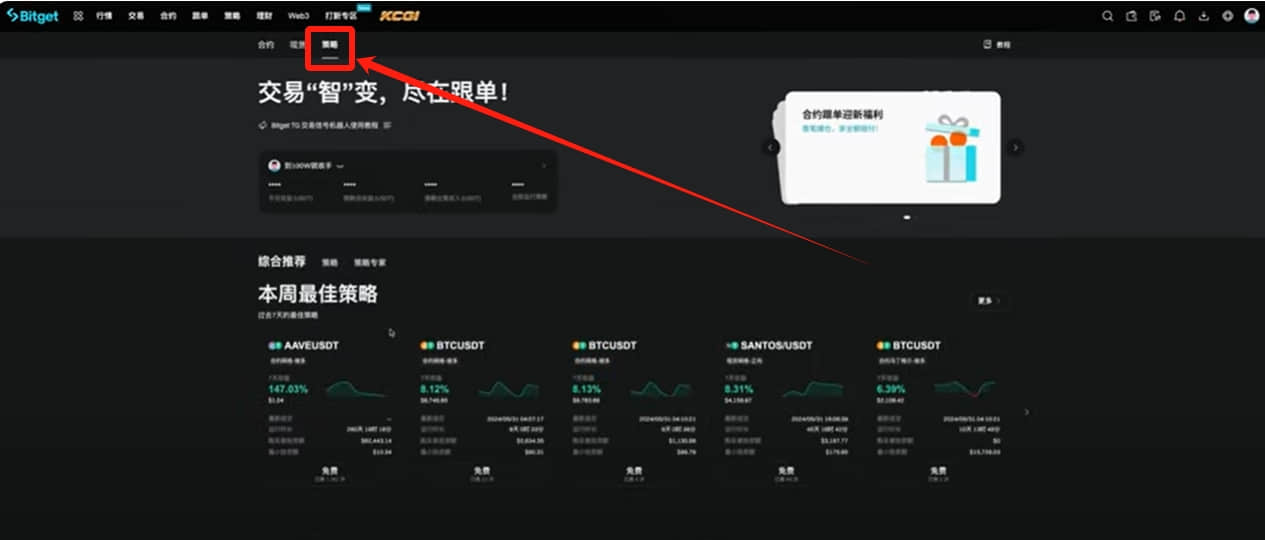This screenshot has width=1265, height=540.
Task: Click the banner carousel indicator dot
Action: pyautogui.click(x=907, y=217)
